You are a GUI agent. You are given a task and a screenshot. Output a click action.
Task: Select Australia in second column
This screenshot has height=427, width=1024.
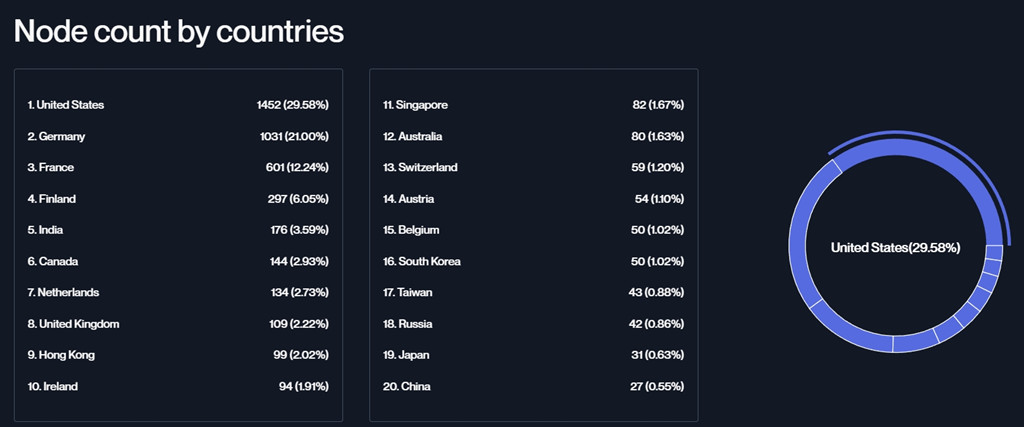pos(534,136)
